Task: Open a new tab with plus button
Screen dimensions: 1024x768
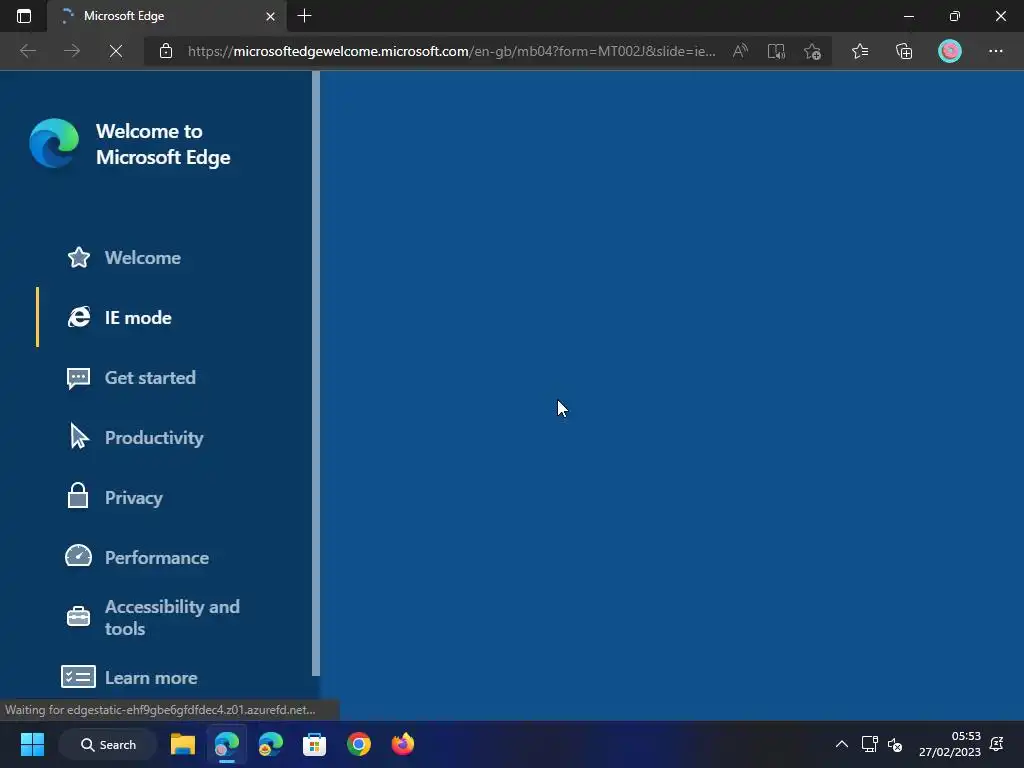Action: coord(304,16)
